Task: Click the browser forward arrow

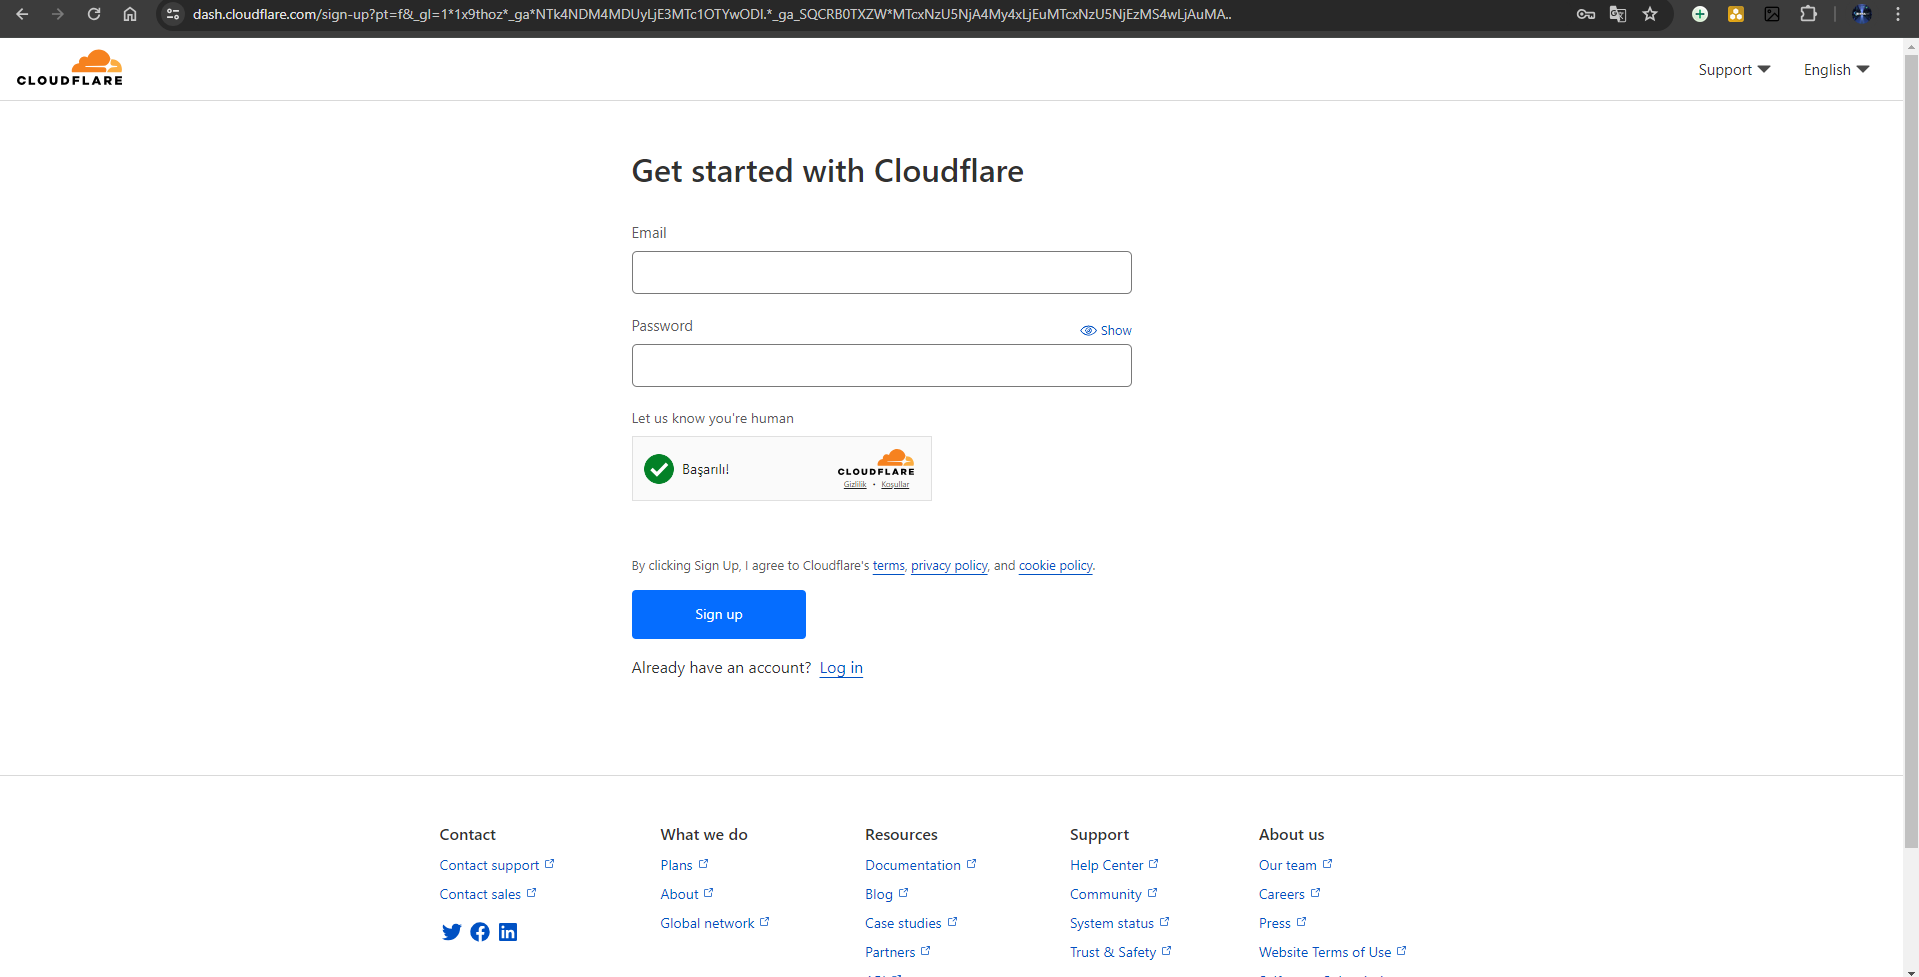Action: tap(58, 14)
